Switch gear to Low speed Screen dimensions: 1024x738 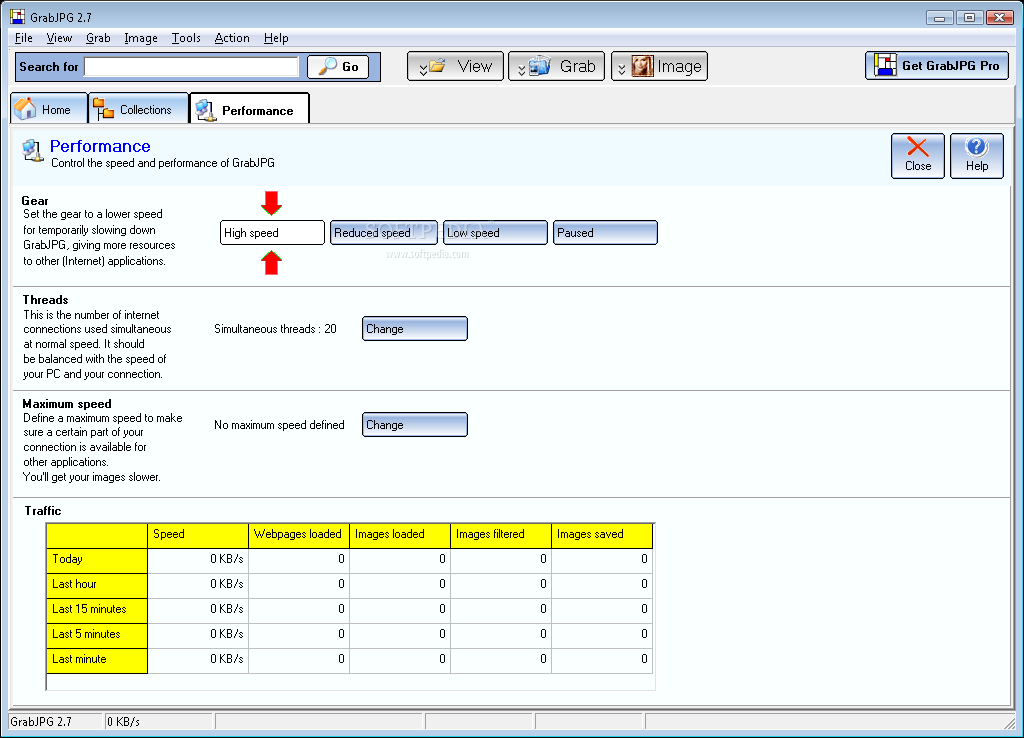pyautogui.click(x=495, y=233)
